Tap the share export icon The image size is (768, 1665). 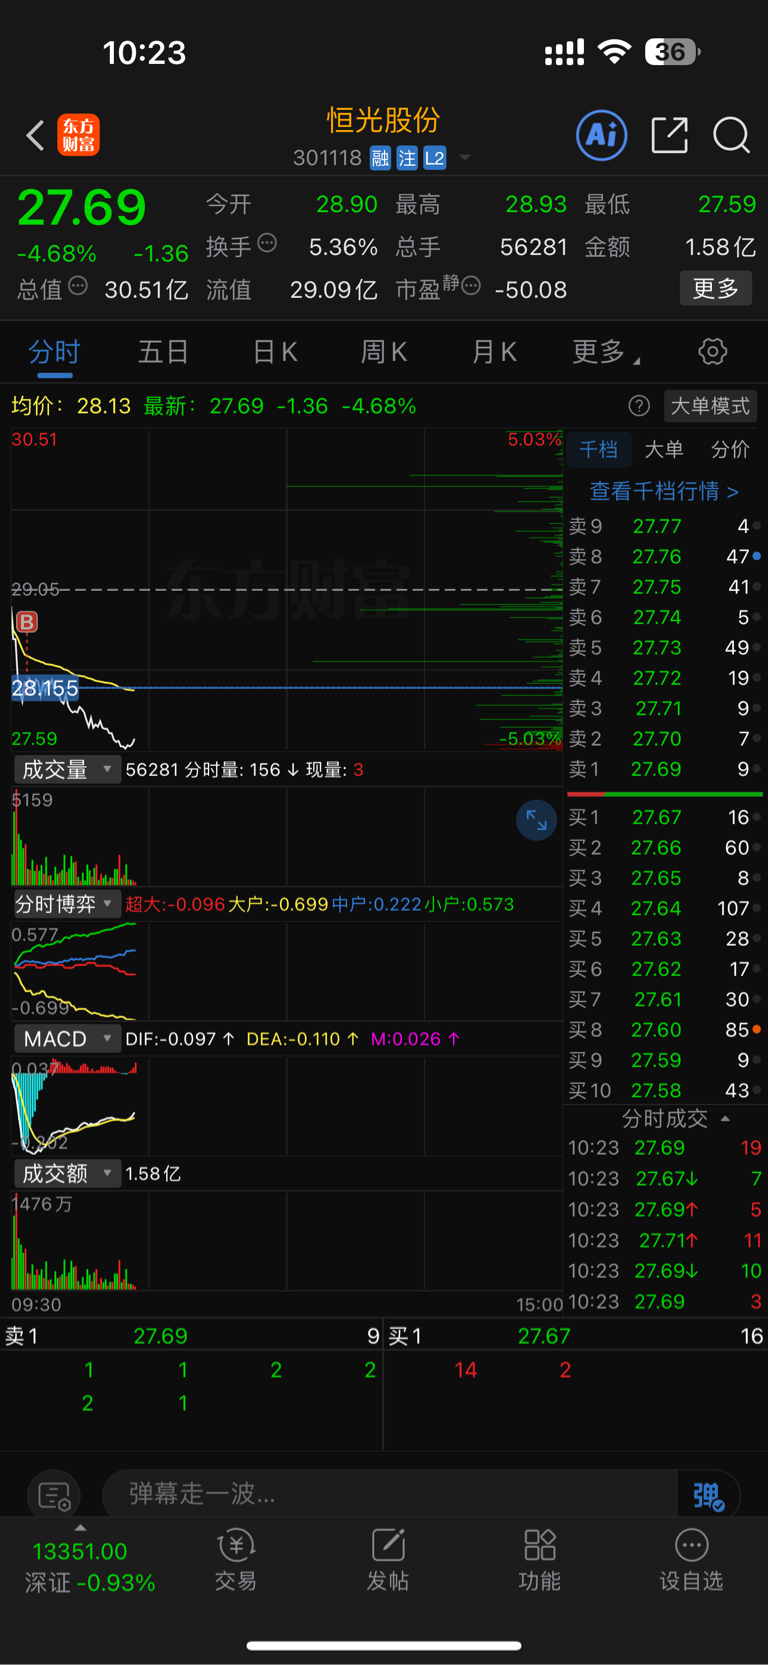pyautogui.click(x=669, y=135)
